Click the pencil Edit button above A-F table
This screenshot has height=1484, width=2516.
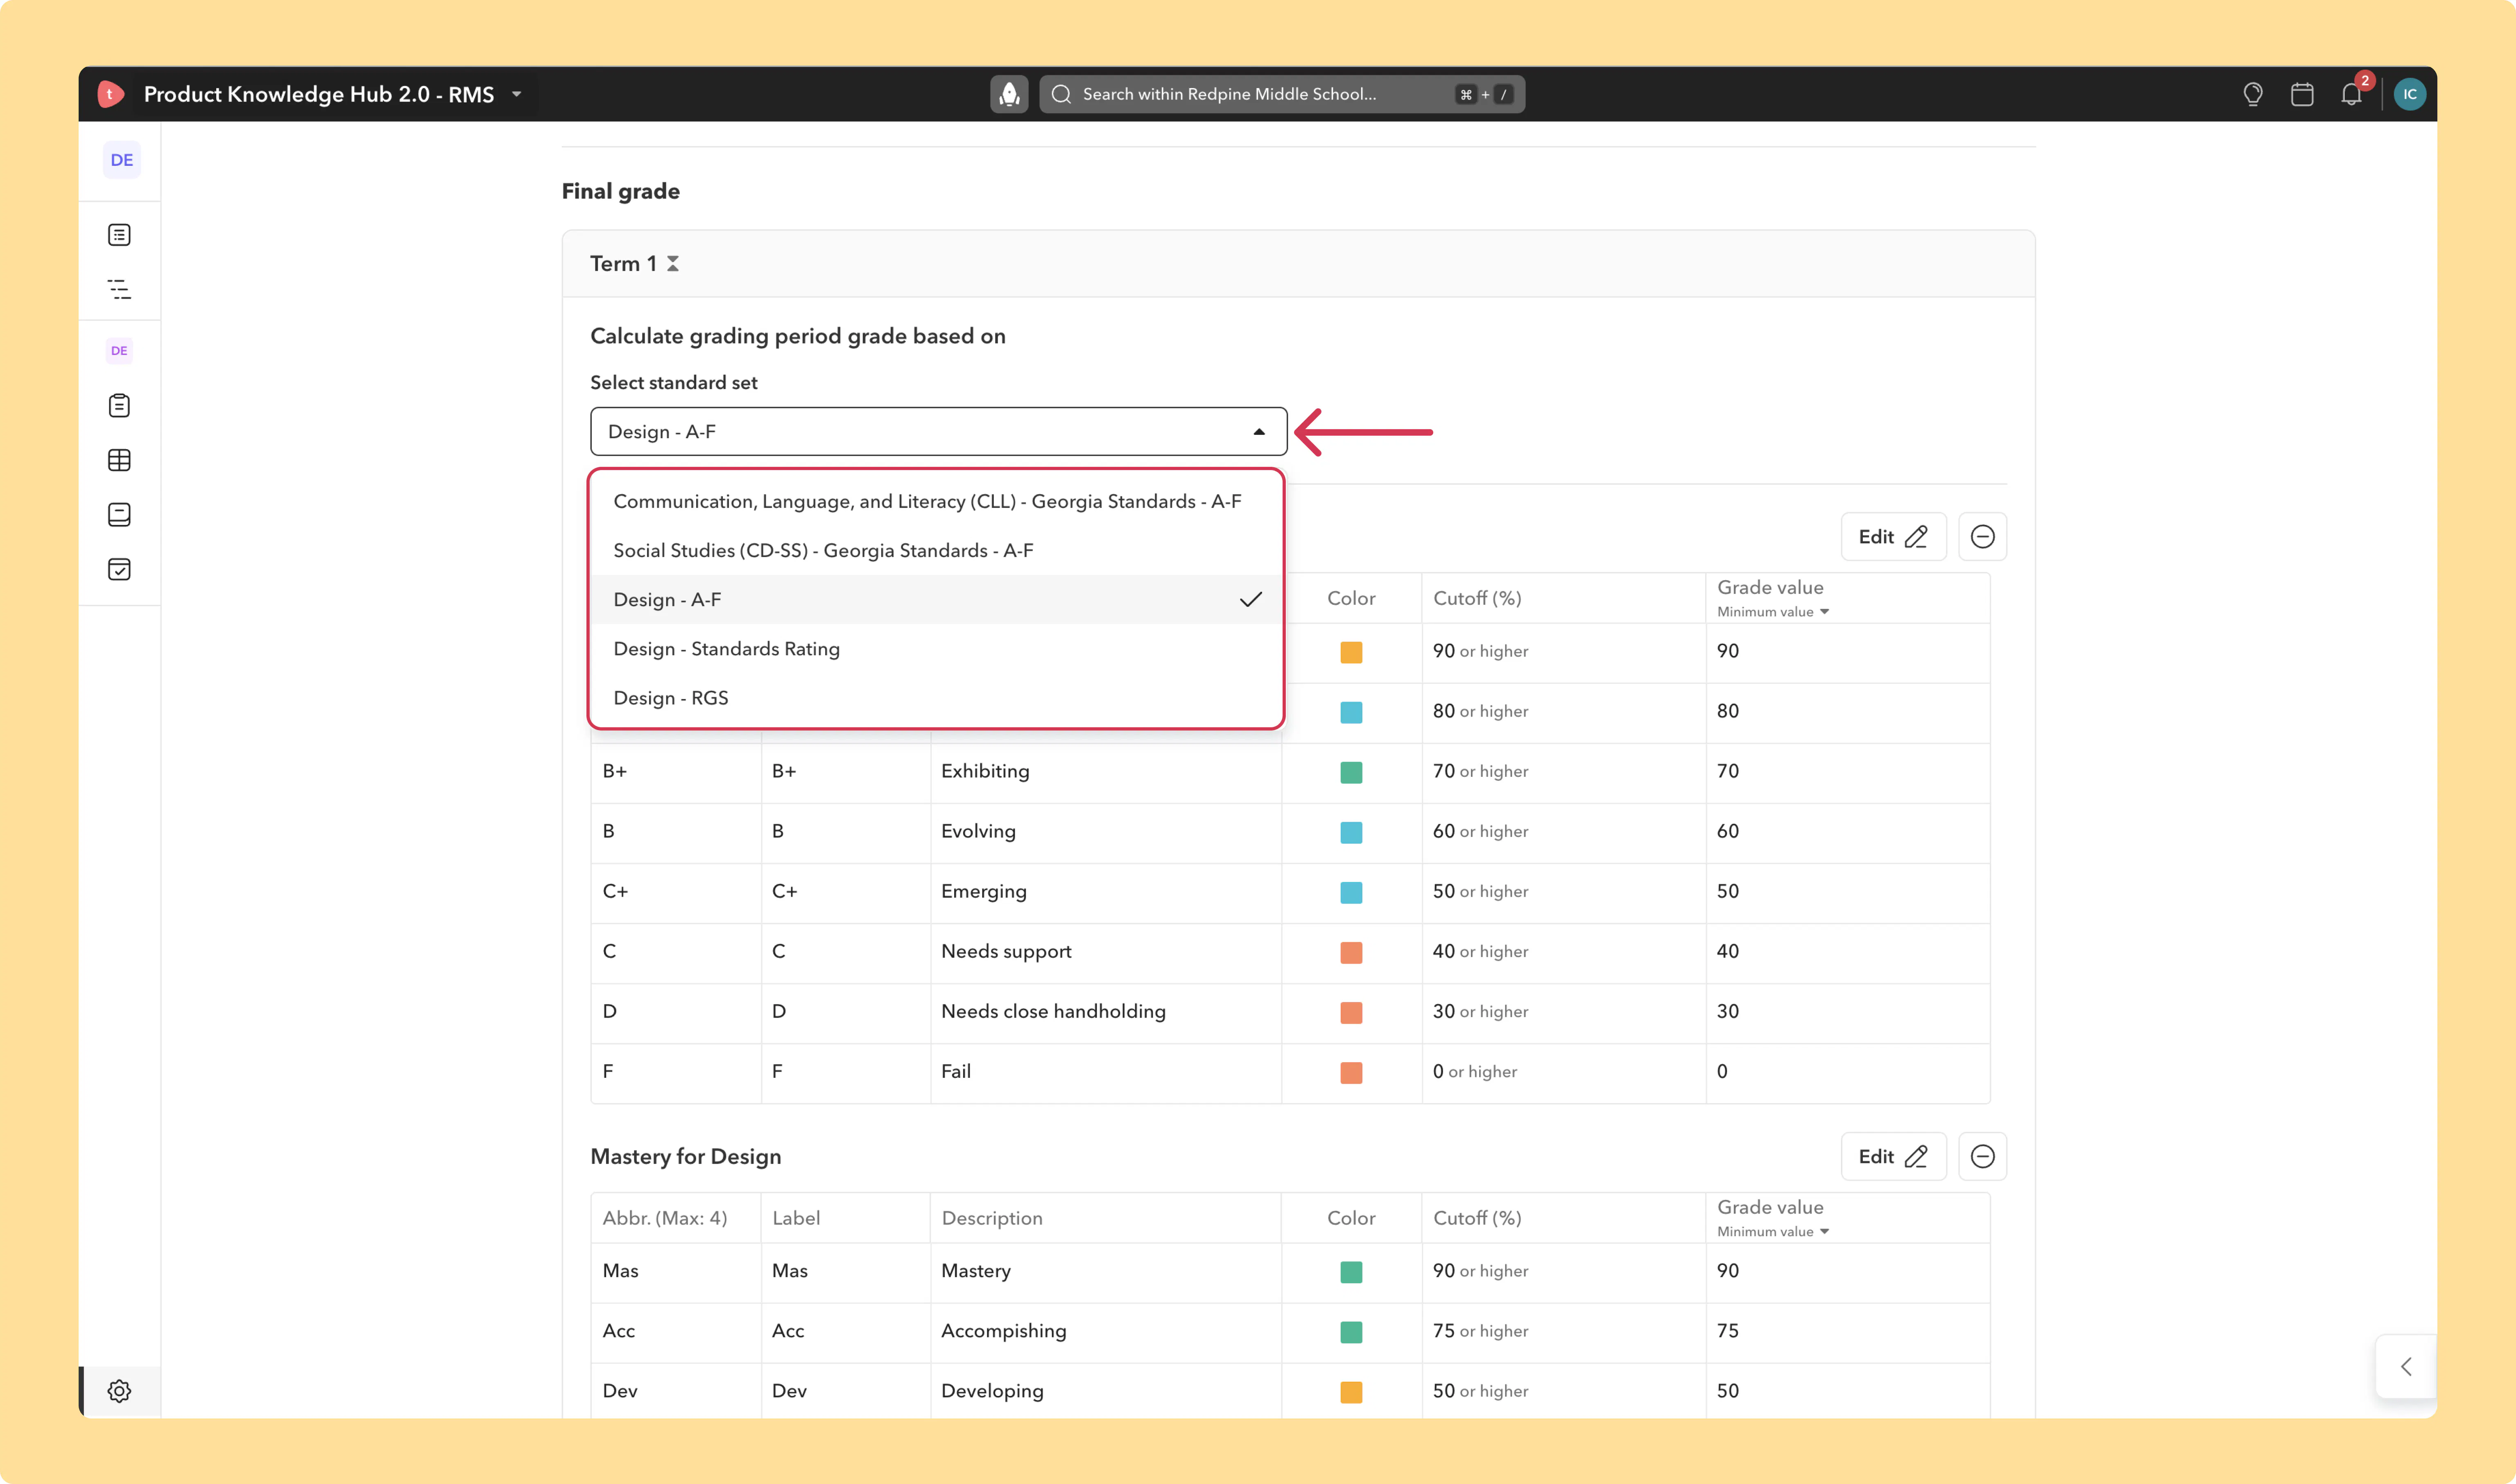point(1893,537)
